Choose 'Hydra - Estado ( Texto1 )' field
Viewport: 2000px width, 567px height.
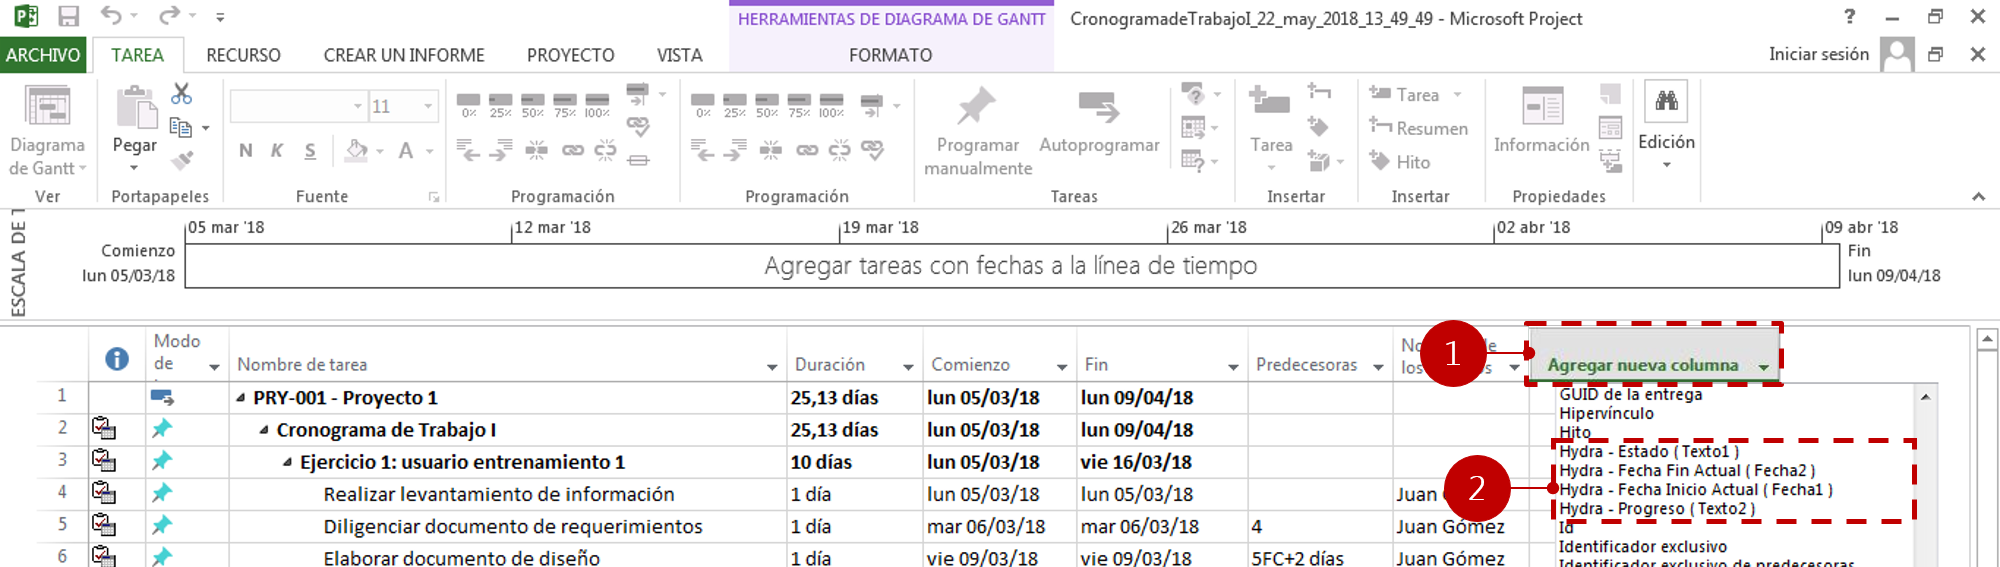click(1649, 451)
